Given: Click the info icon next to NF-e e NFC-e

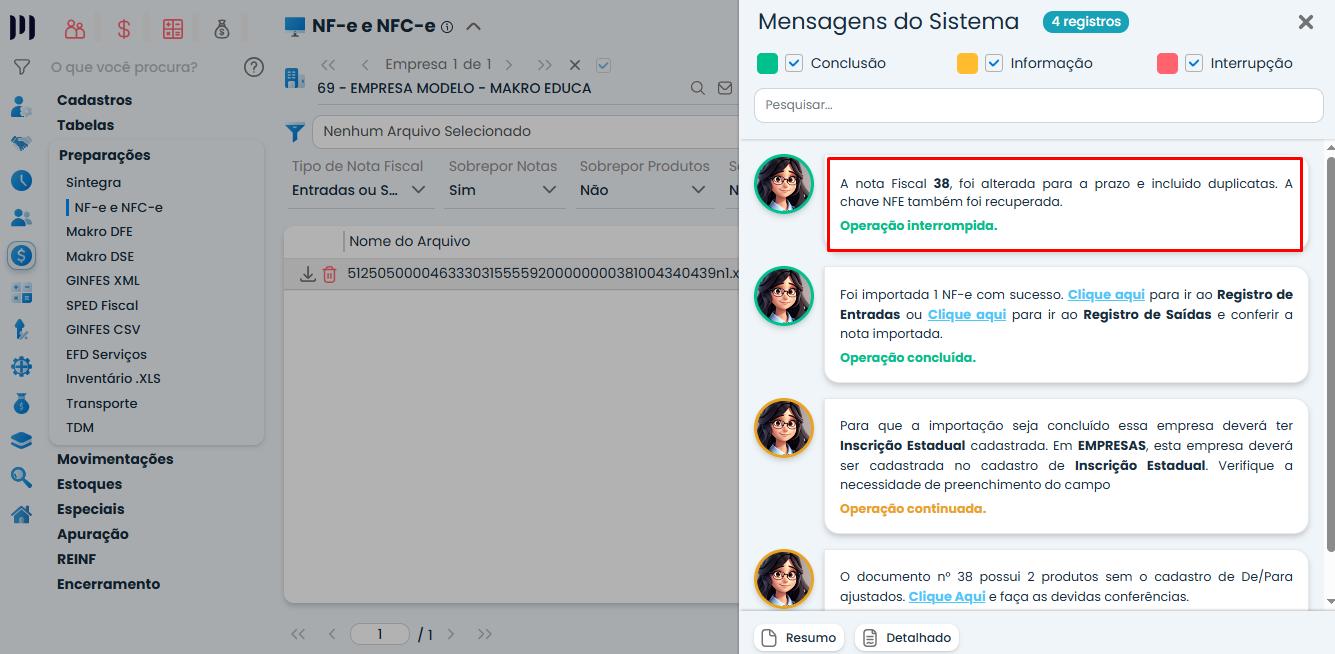Looking at the screenshot, I should pyautogui.click(x=447, y=27).
